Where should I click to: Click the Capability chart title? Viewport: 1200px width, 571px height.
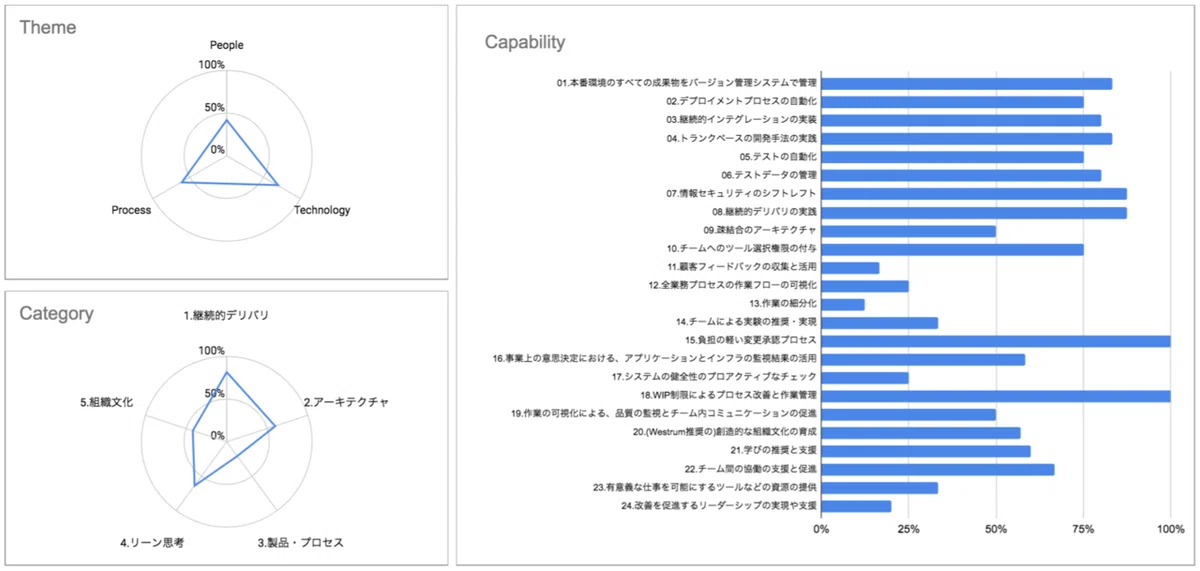525,42
